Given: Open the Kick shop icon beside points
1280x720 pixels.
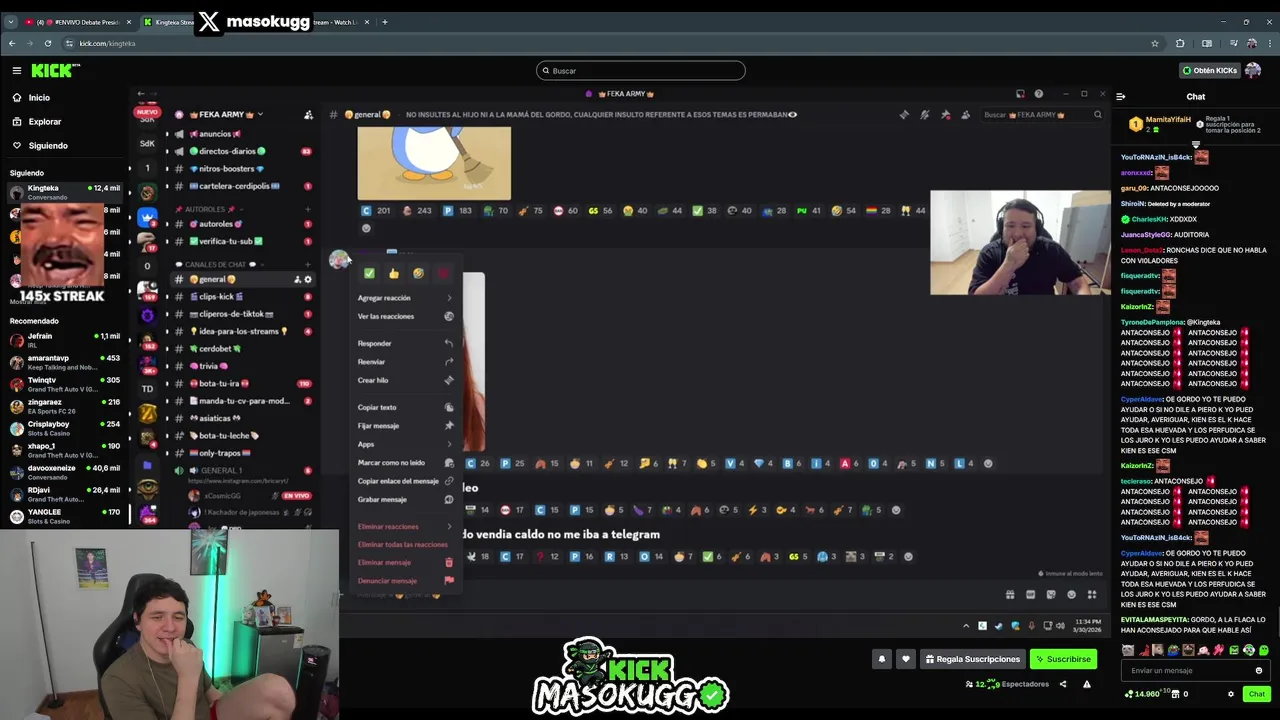Looking at the screenshot, I should [x=1175, y=694].
